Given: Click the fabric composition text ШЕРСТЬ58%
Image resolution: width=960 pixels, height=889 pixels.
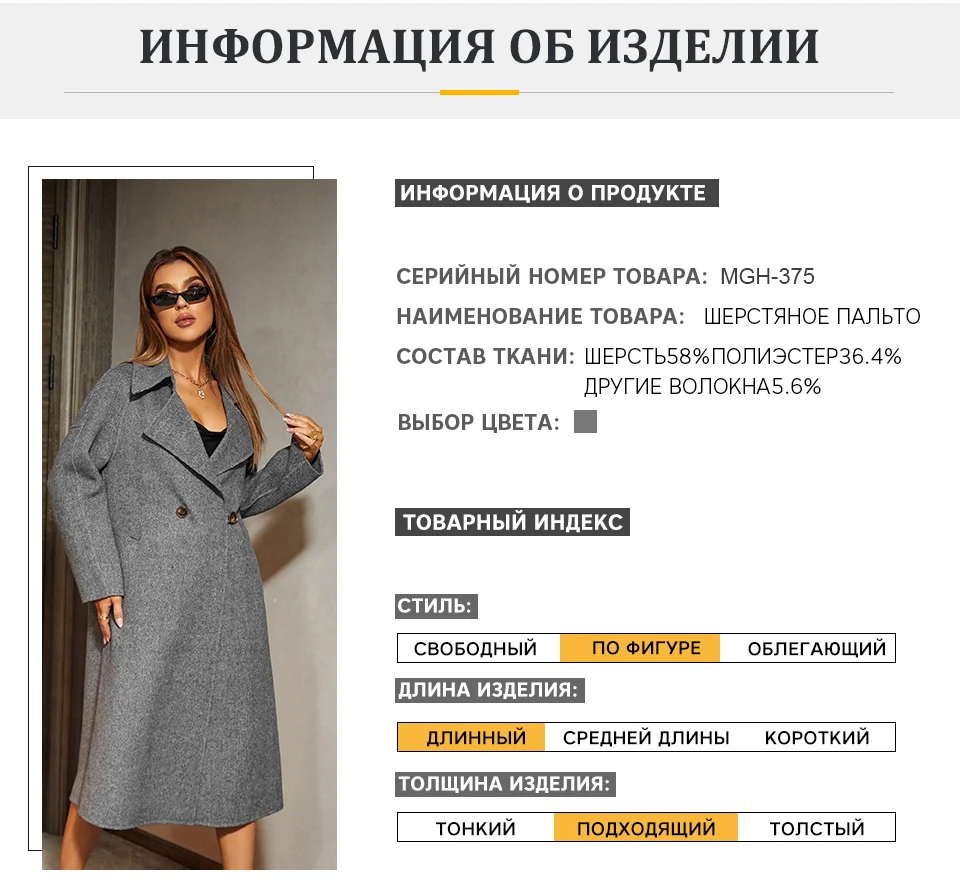Looking at the screenshot, I should pos(647,356).
